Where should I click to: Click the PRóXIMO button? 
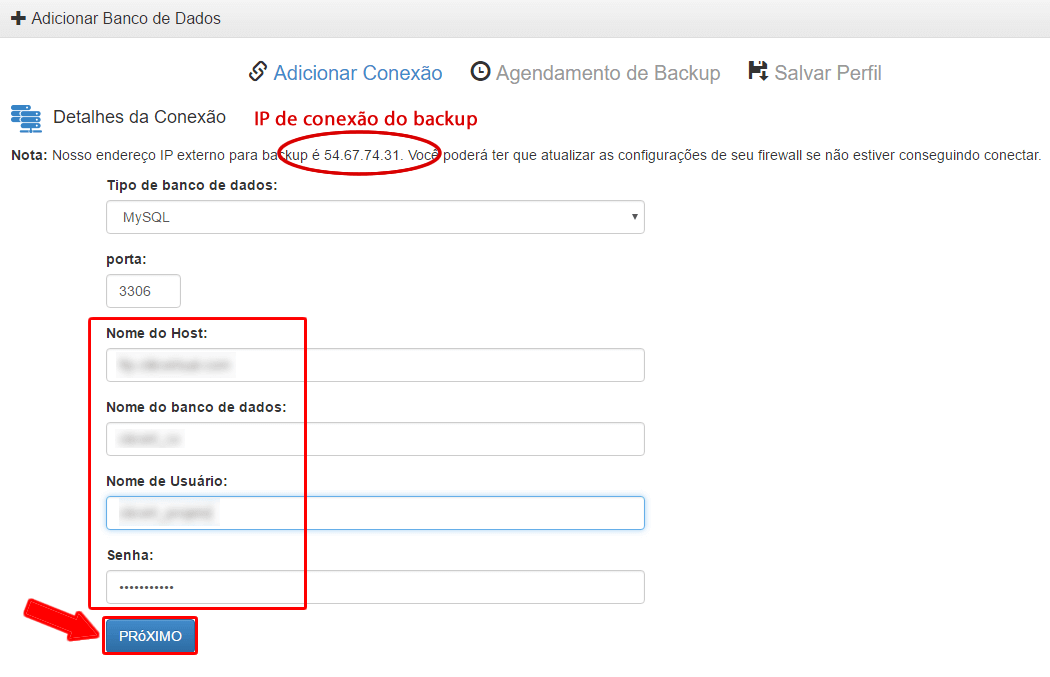coord(150,636)
